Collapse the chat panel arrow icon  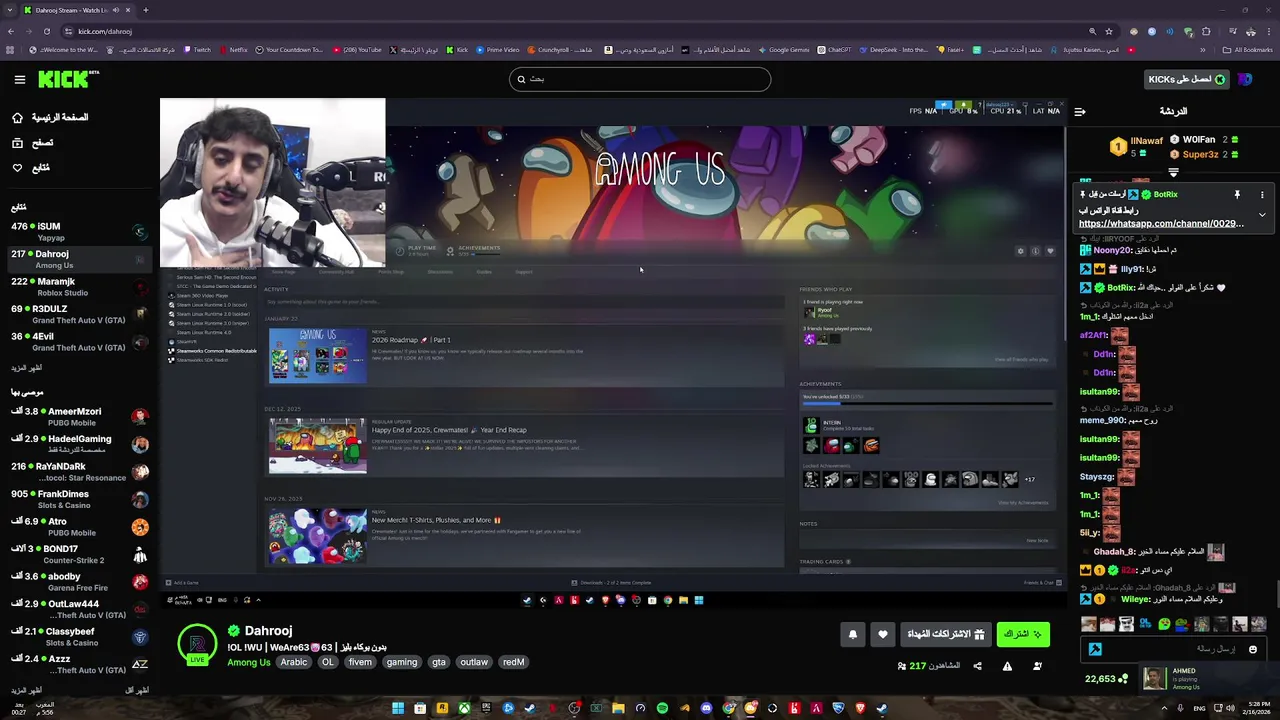[1079, 112]
